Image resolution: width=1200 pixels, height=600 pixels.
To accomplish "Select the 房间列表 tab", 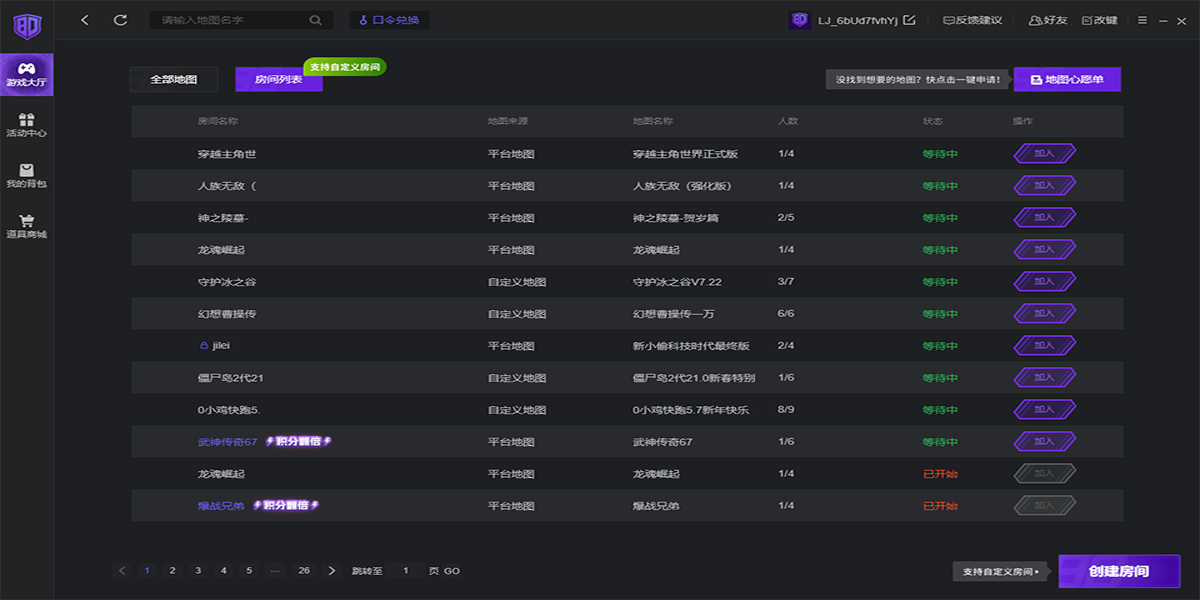I will 278,79.
